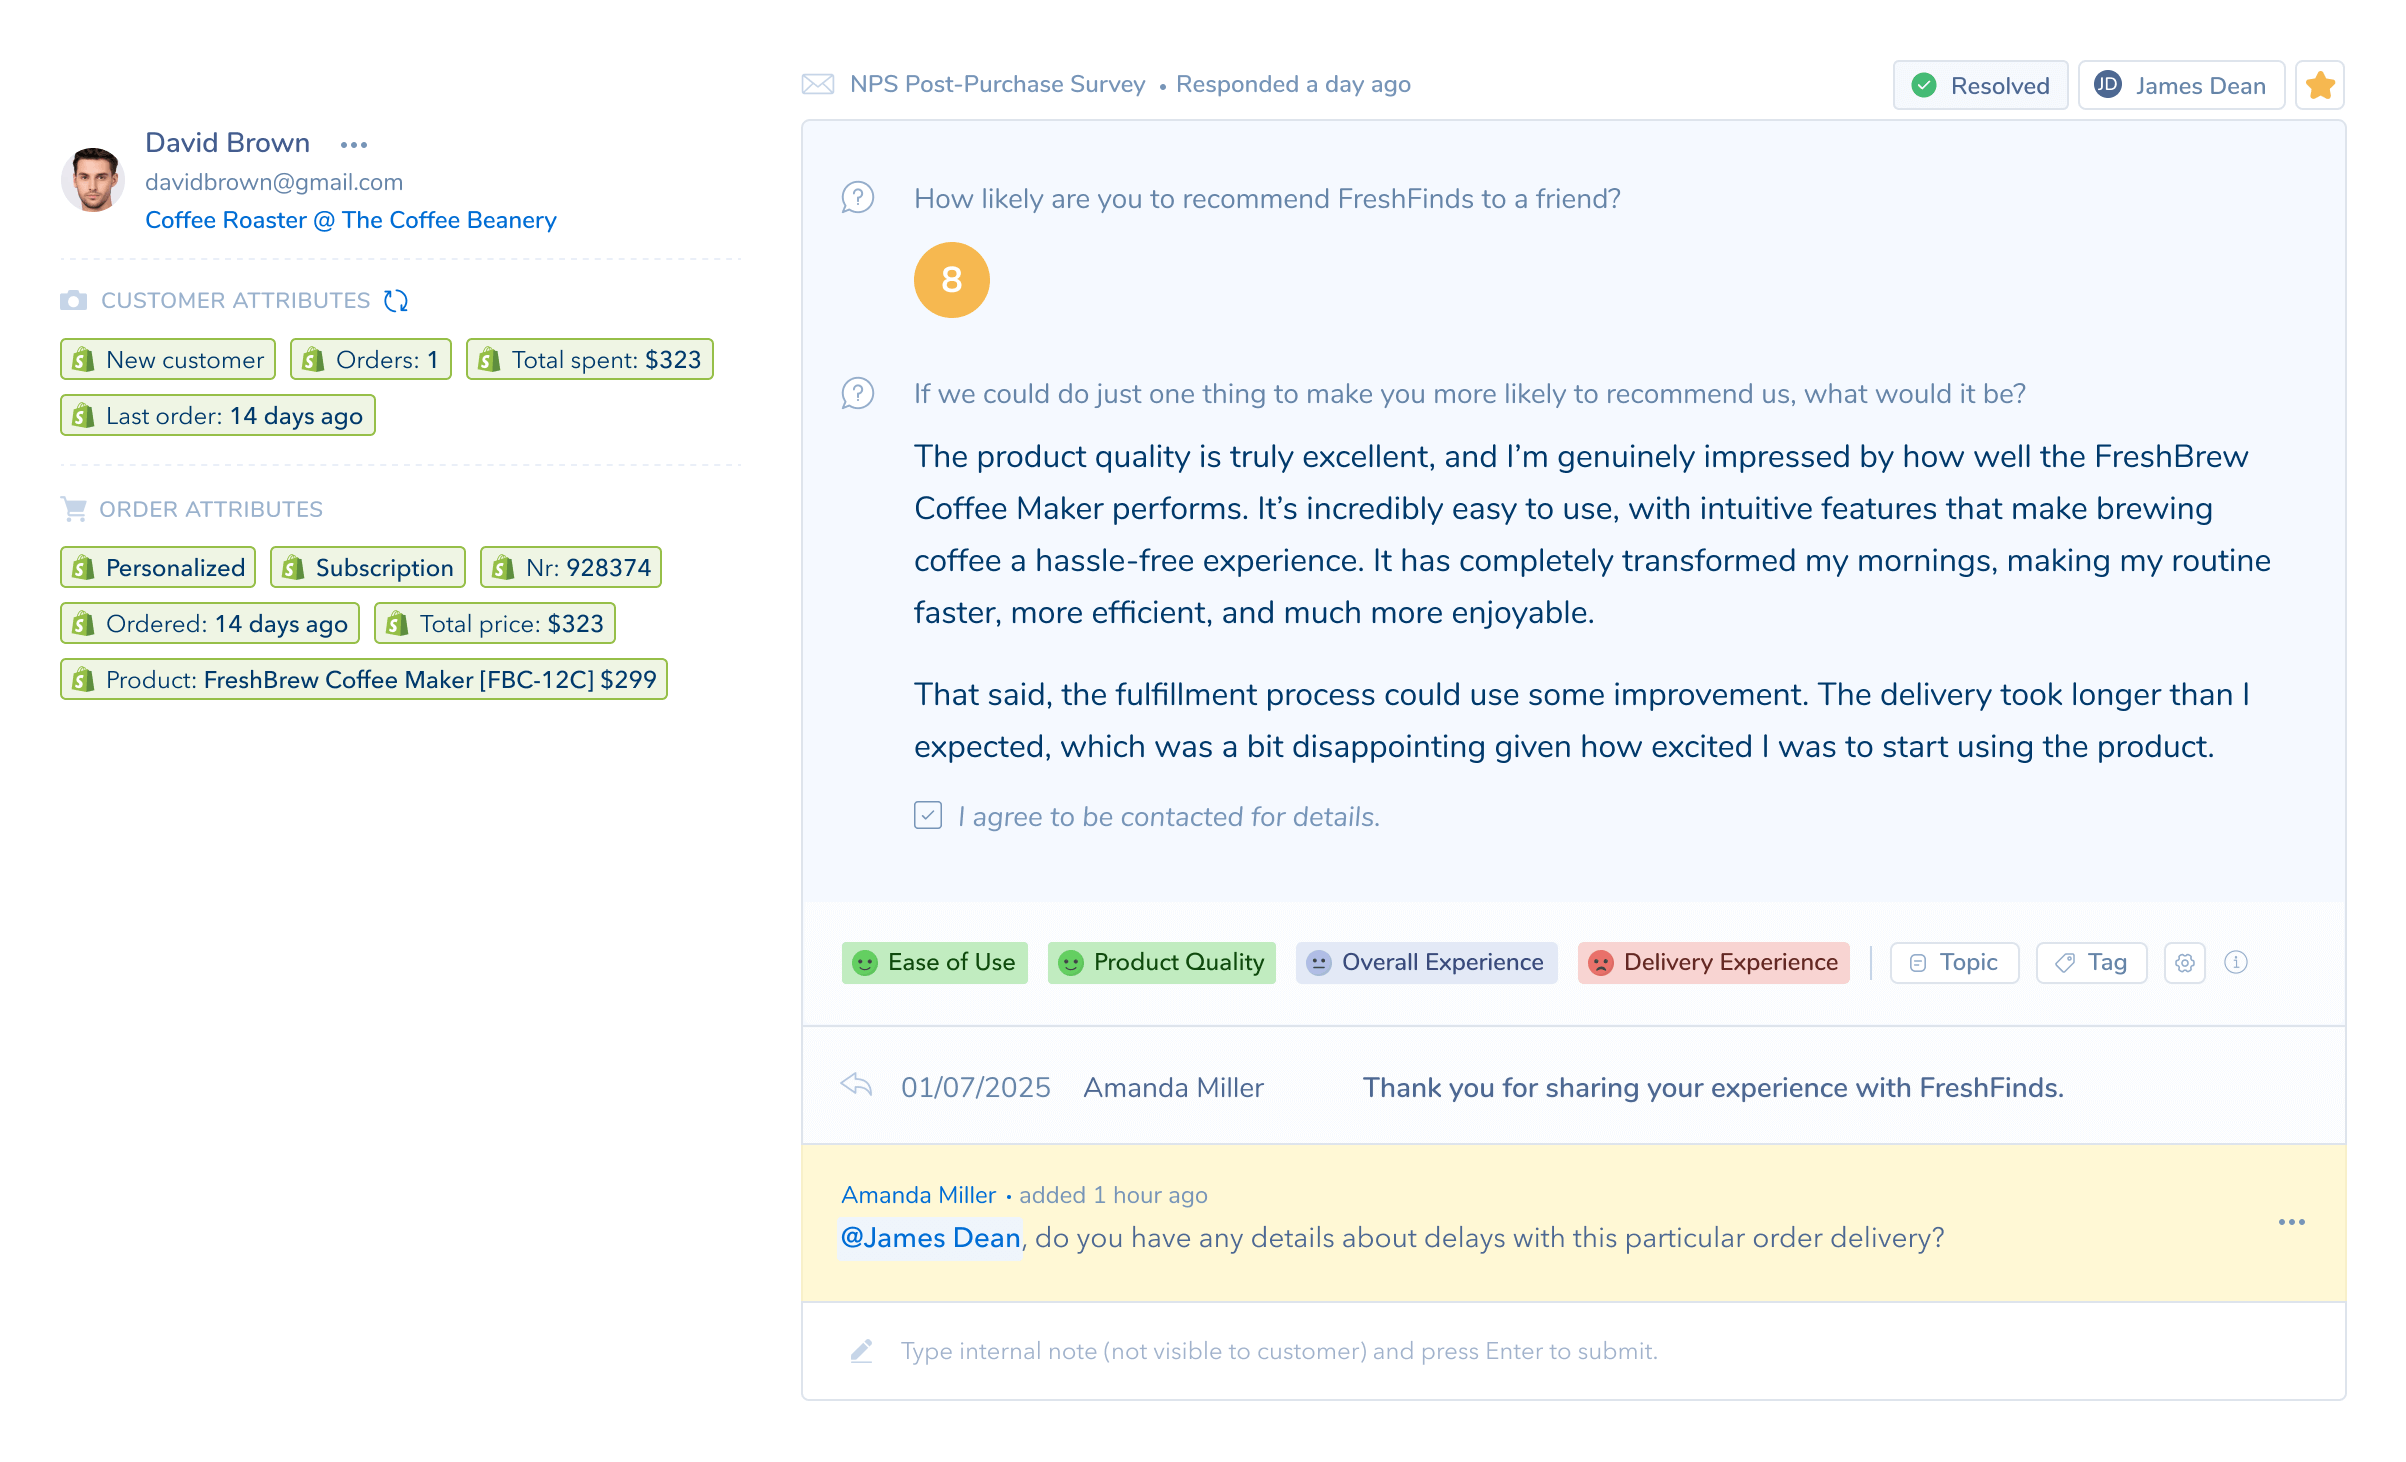Toggle the Resolved status
The width and height of the screenshot is (2406, 1462).
[x=1980, y=85]
